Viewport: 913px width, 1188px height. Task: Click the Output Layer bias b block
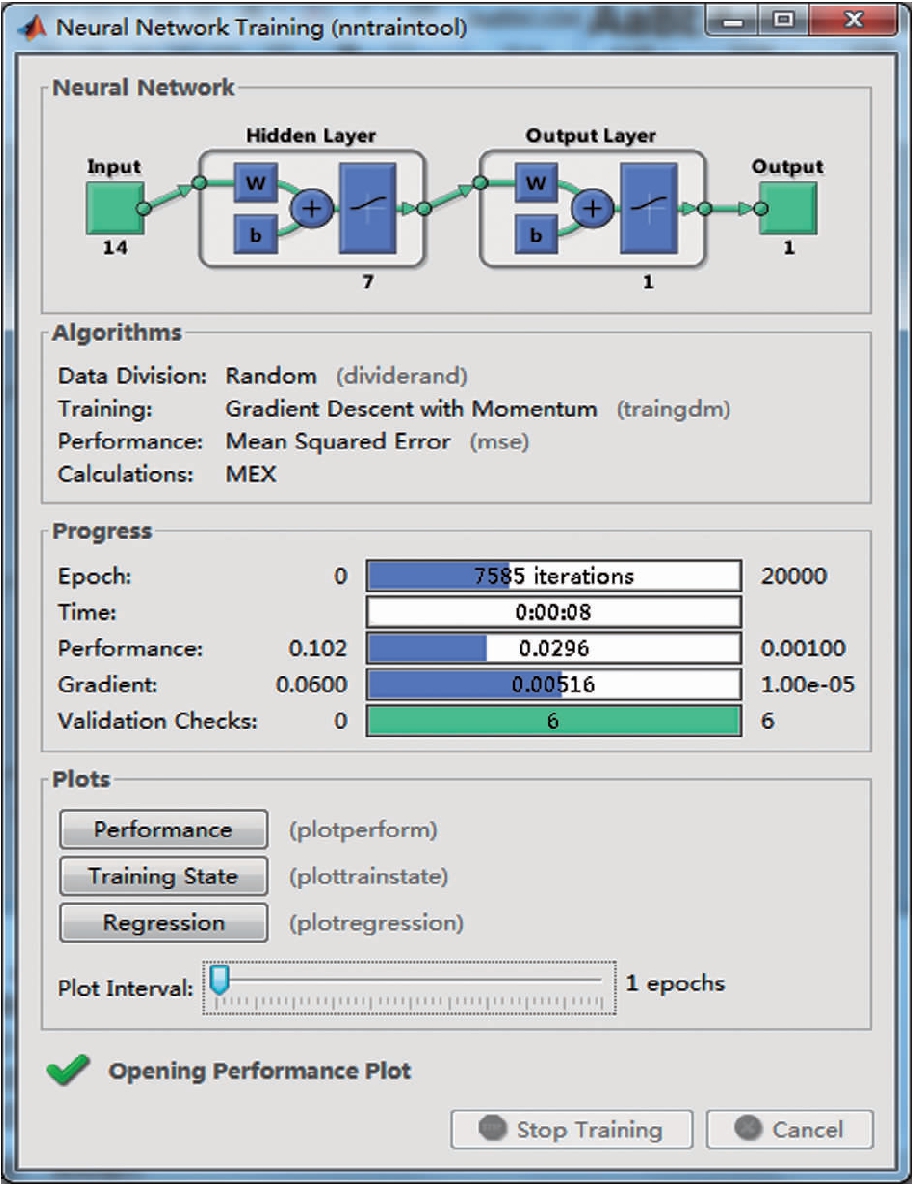click(x=537, y=236)
